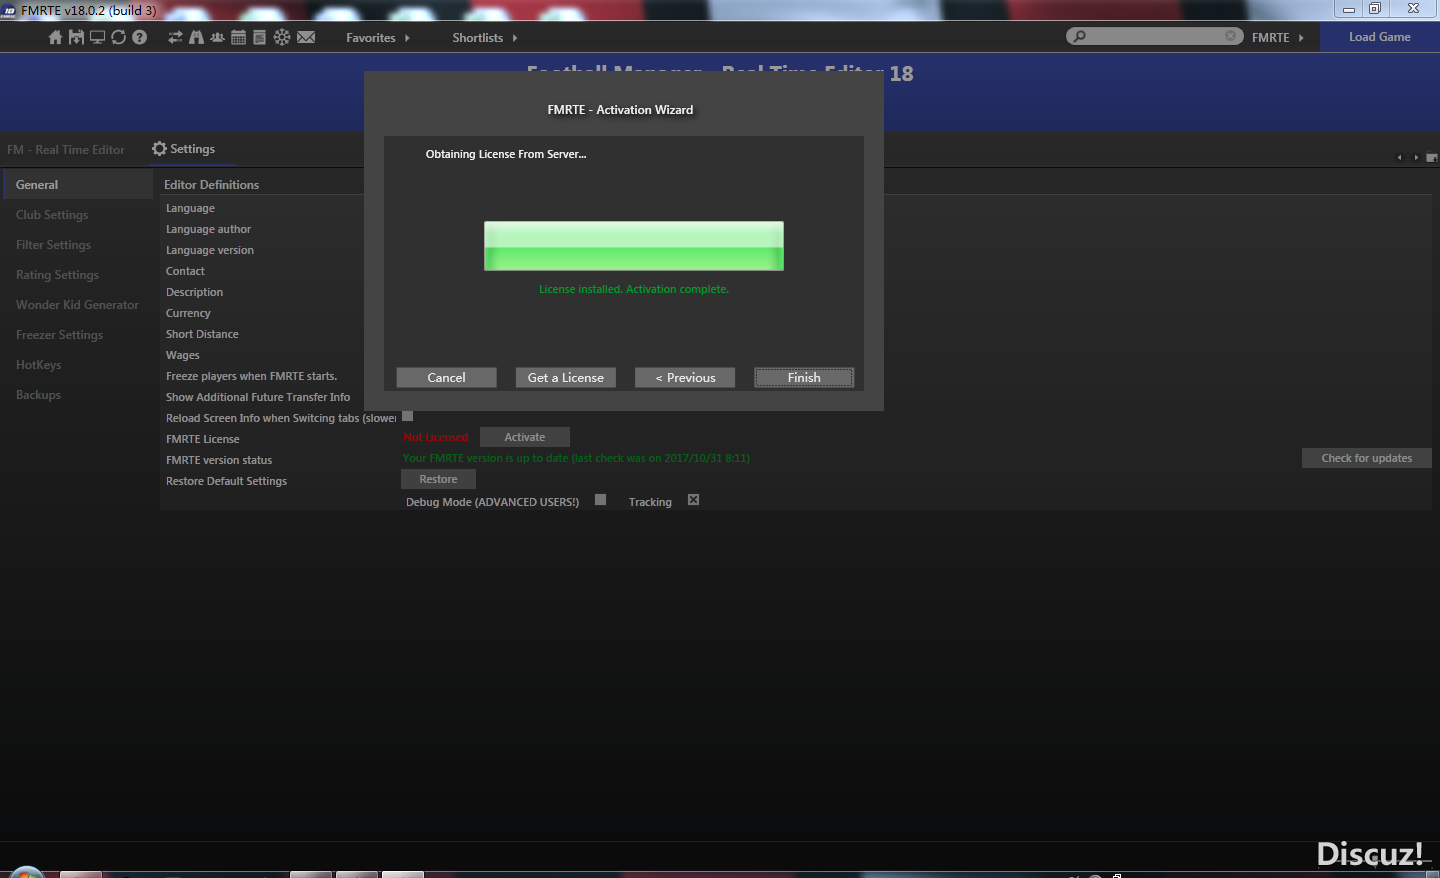Click the envelope mail icon
This screenshot has width=1440, height=878.
click(x=306, y=37)
